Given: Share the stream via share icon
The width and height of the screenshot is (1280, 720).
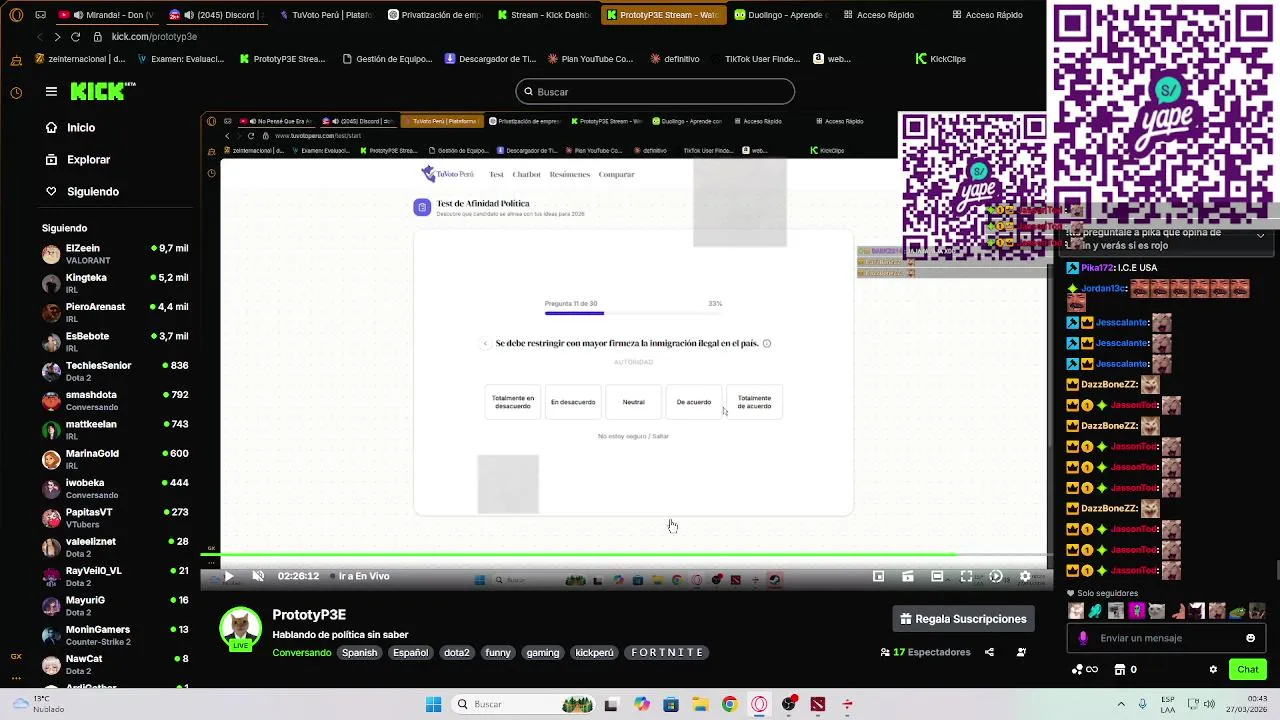Looking at the screenshot, I should click(989, 652).
